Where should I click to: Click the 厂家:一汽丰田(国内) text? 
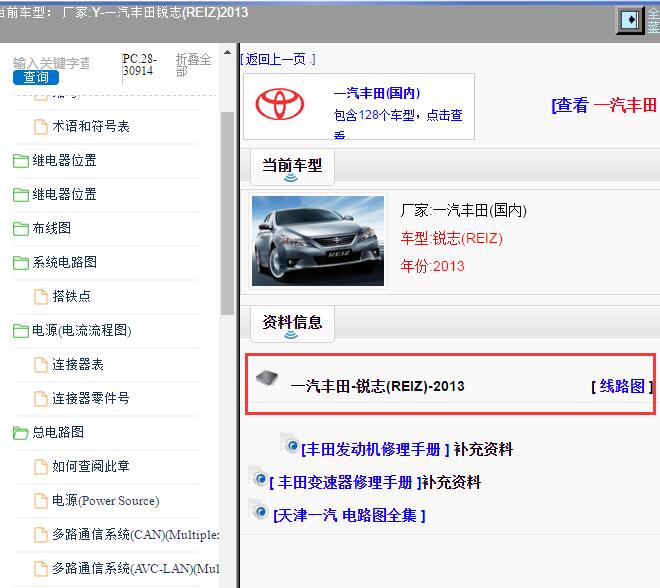point(463,210)
